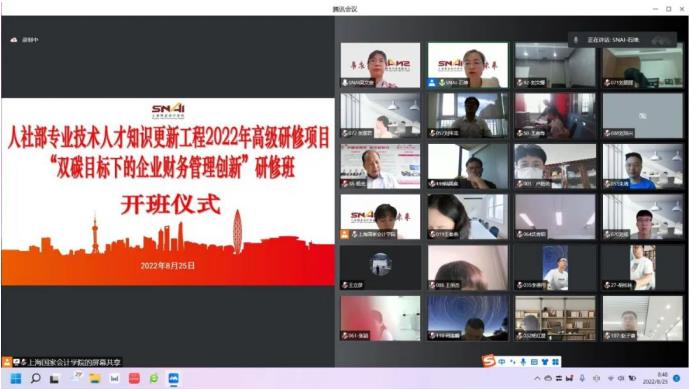Viewport: 689px width, 390px height.
Task: Open the taskbar clock and date flyout
Action: click(657, 378)
